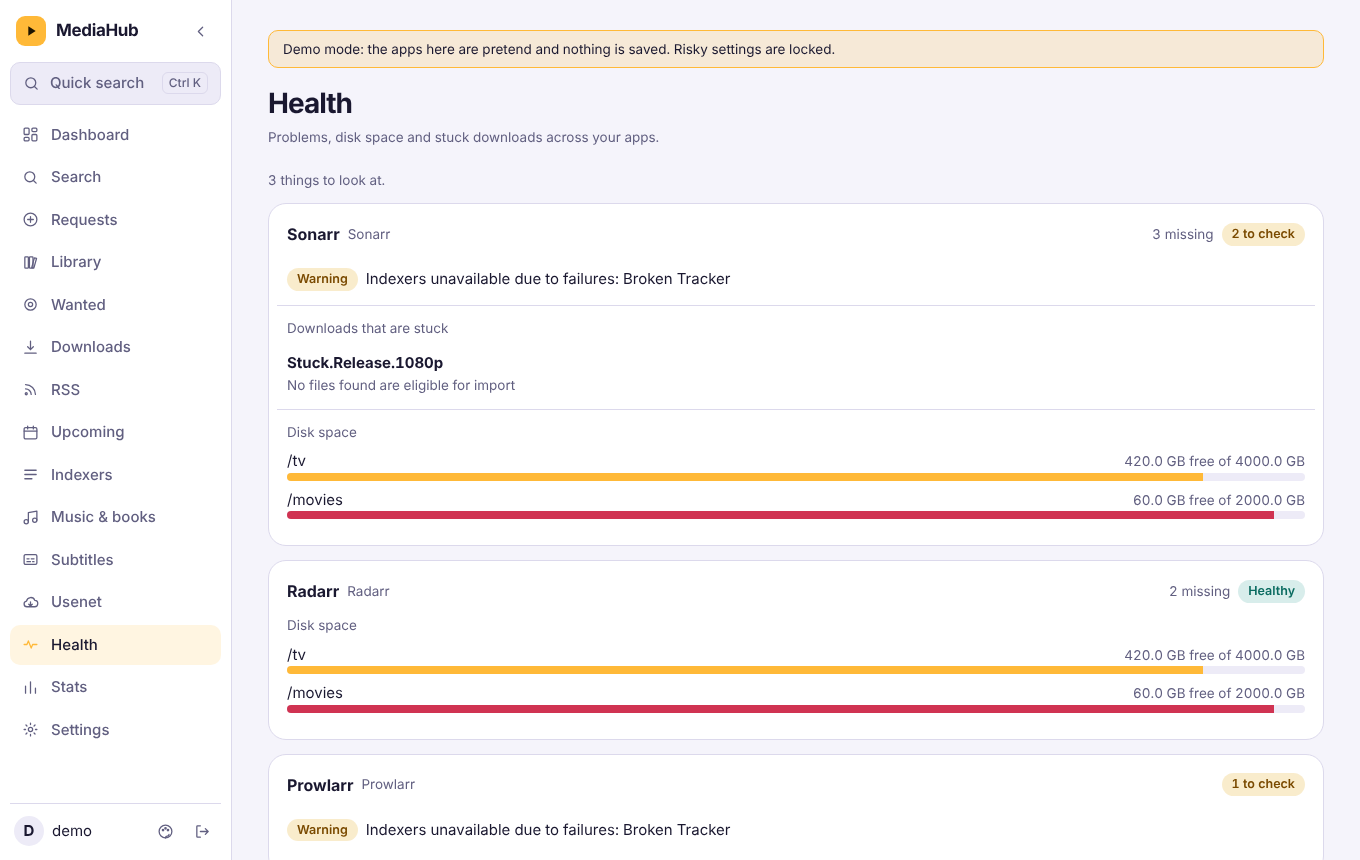Image resolution: width=1360 pixels, height=860 pixels.
Task: Click the Sonarr /tv disk space bar
Action: coord(796,477)
